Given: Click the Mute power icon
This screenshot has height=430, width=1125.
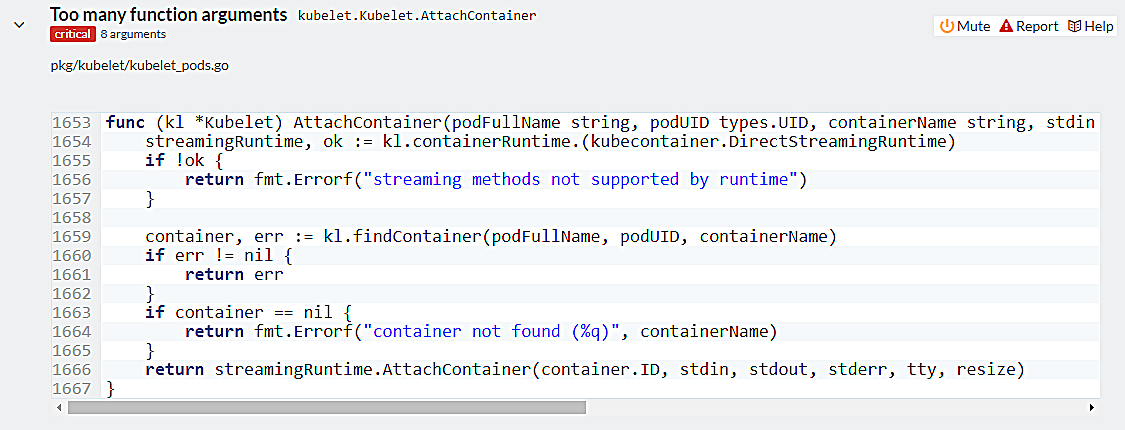Looking at the screenshot, I should pyautogui.click(x=947, y=26).
